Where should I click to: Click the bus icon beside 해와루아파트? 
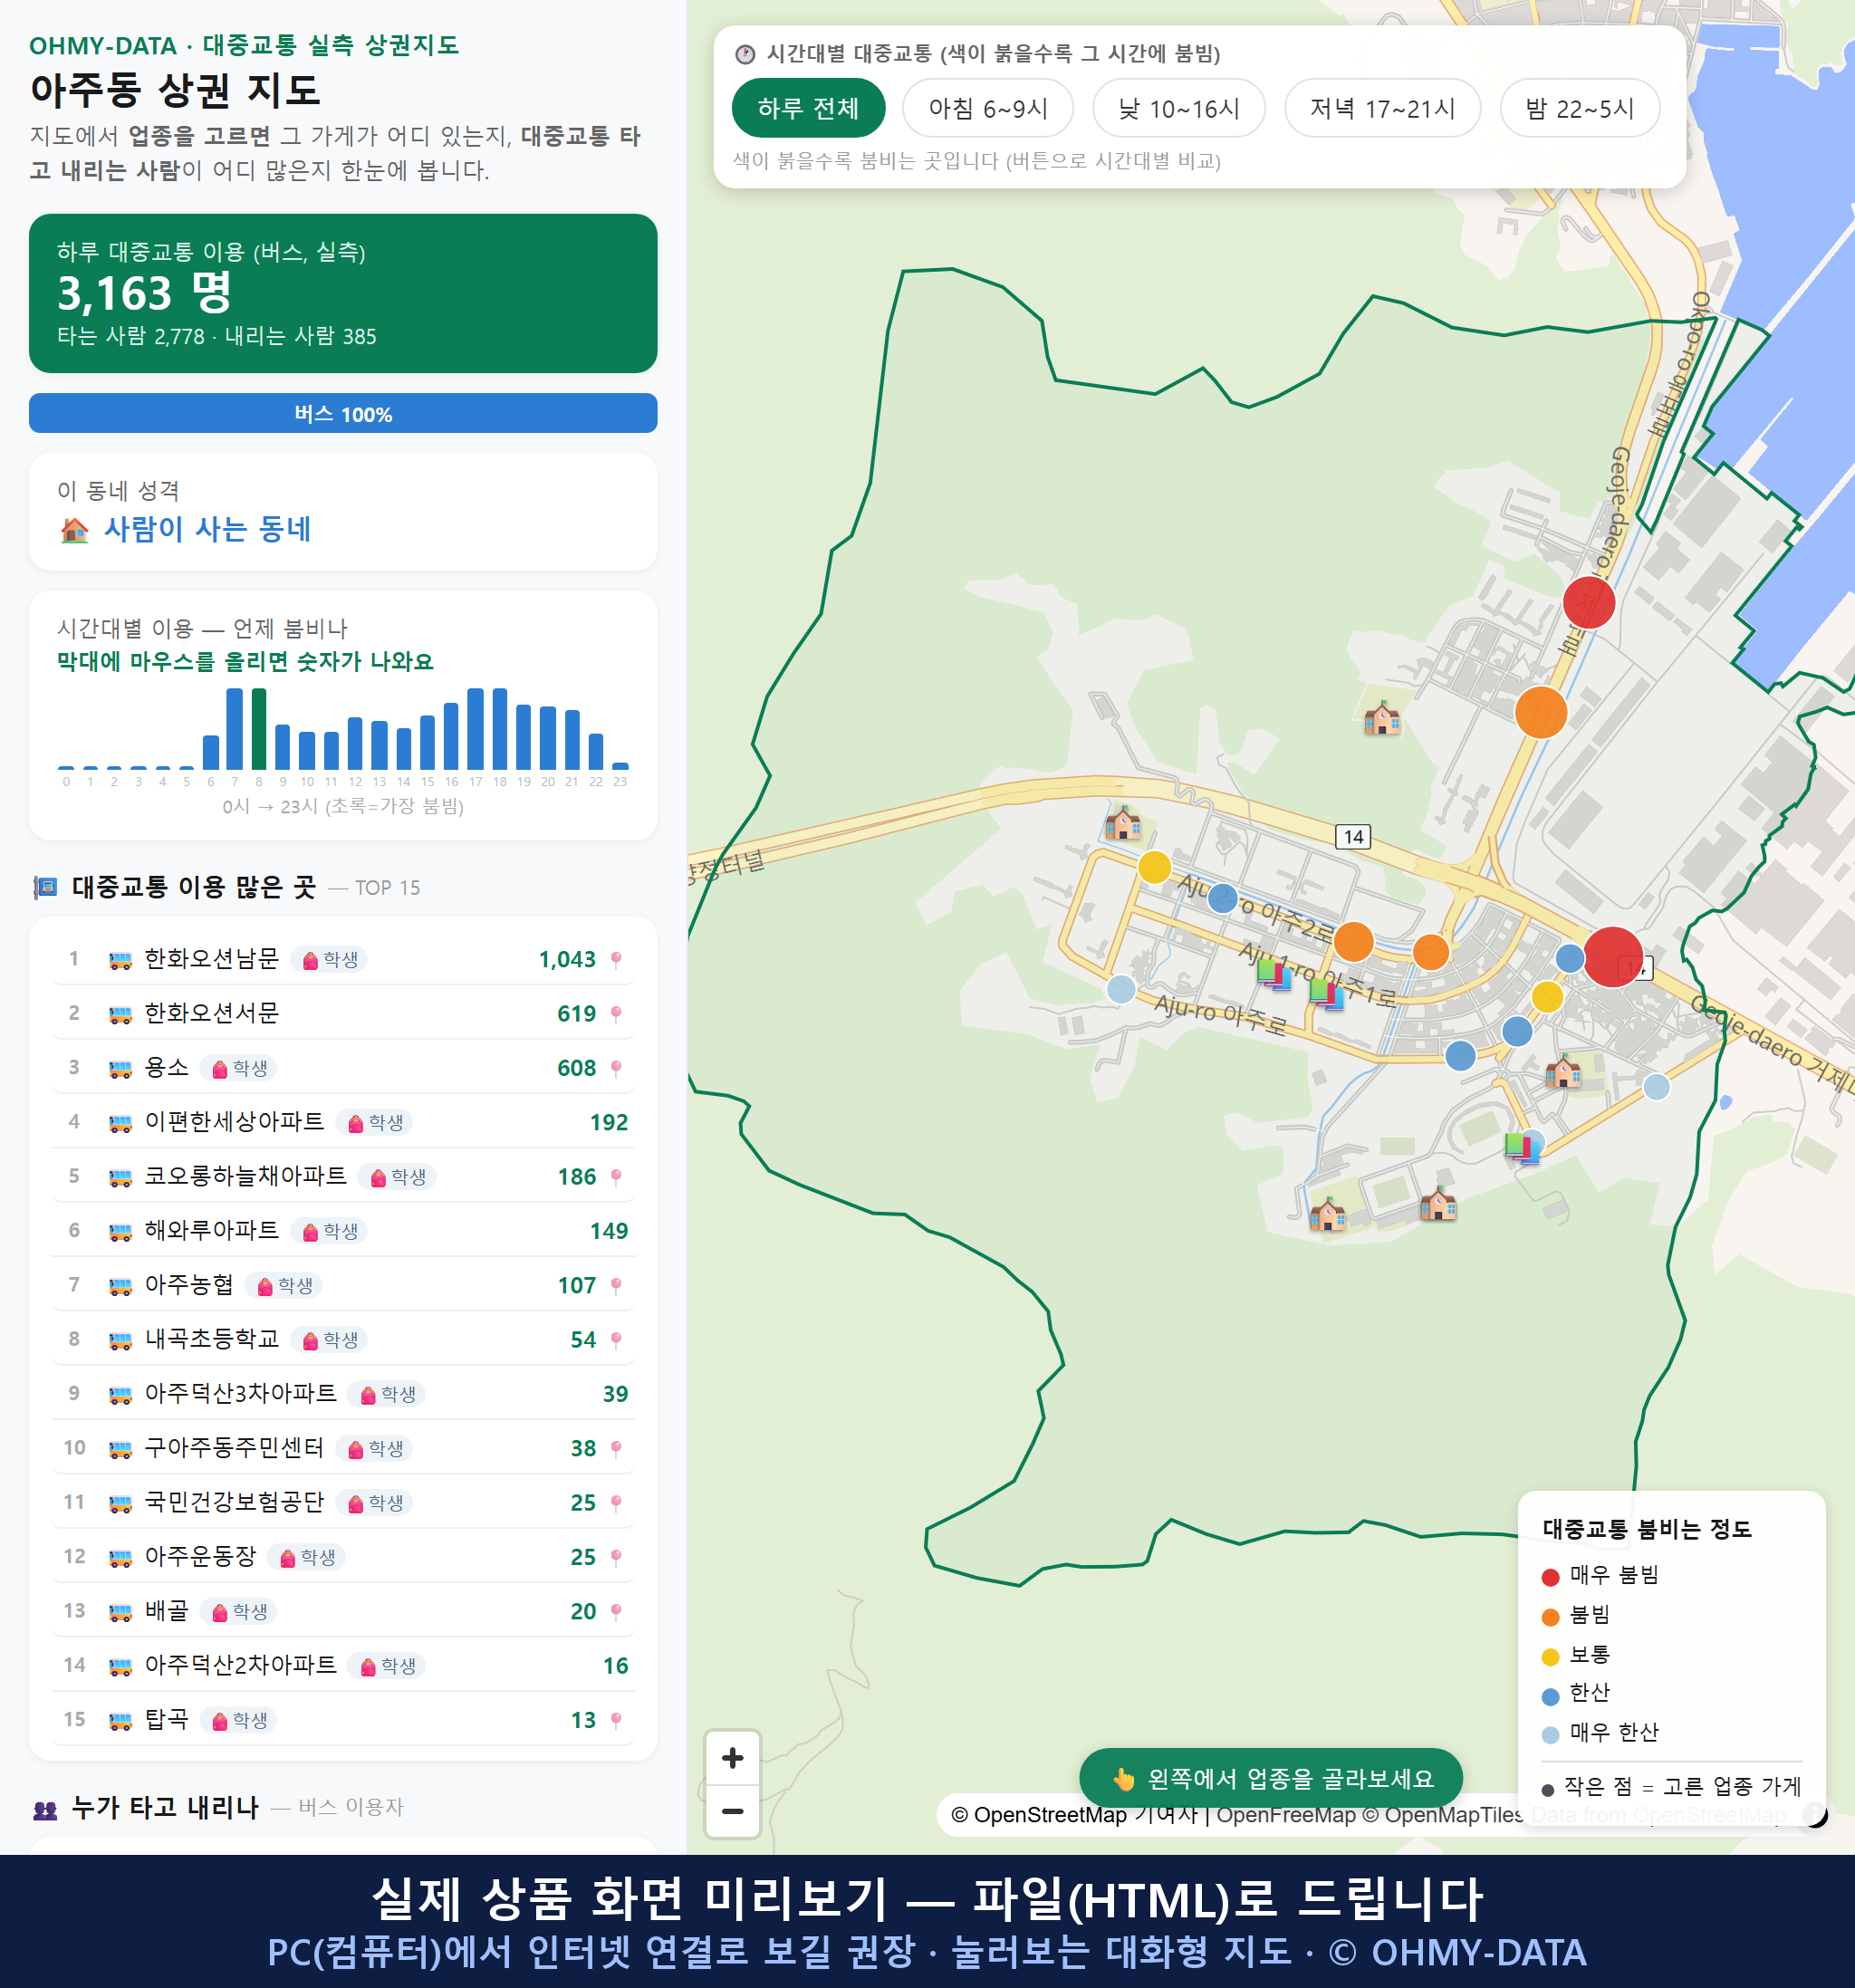120,1231
